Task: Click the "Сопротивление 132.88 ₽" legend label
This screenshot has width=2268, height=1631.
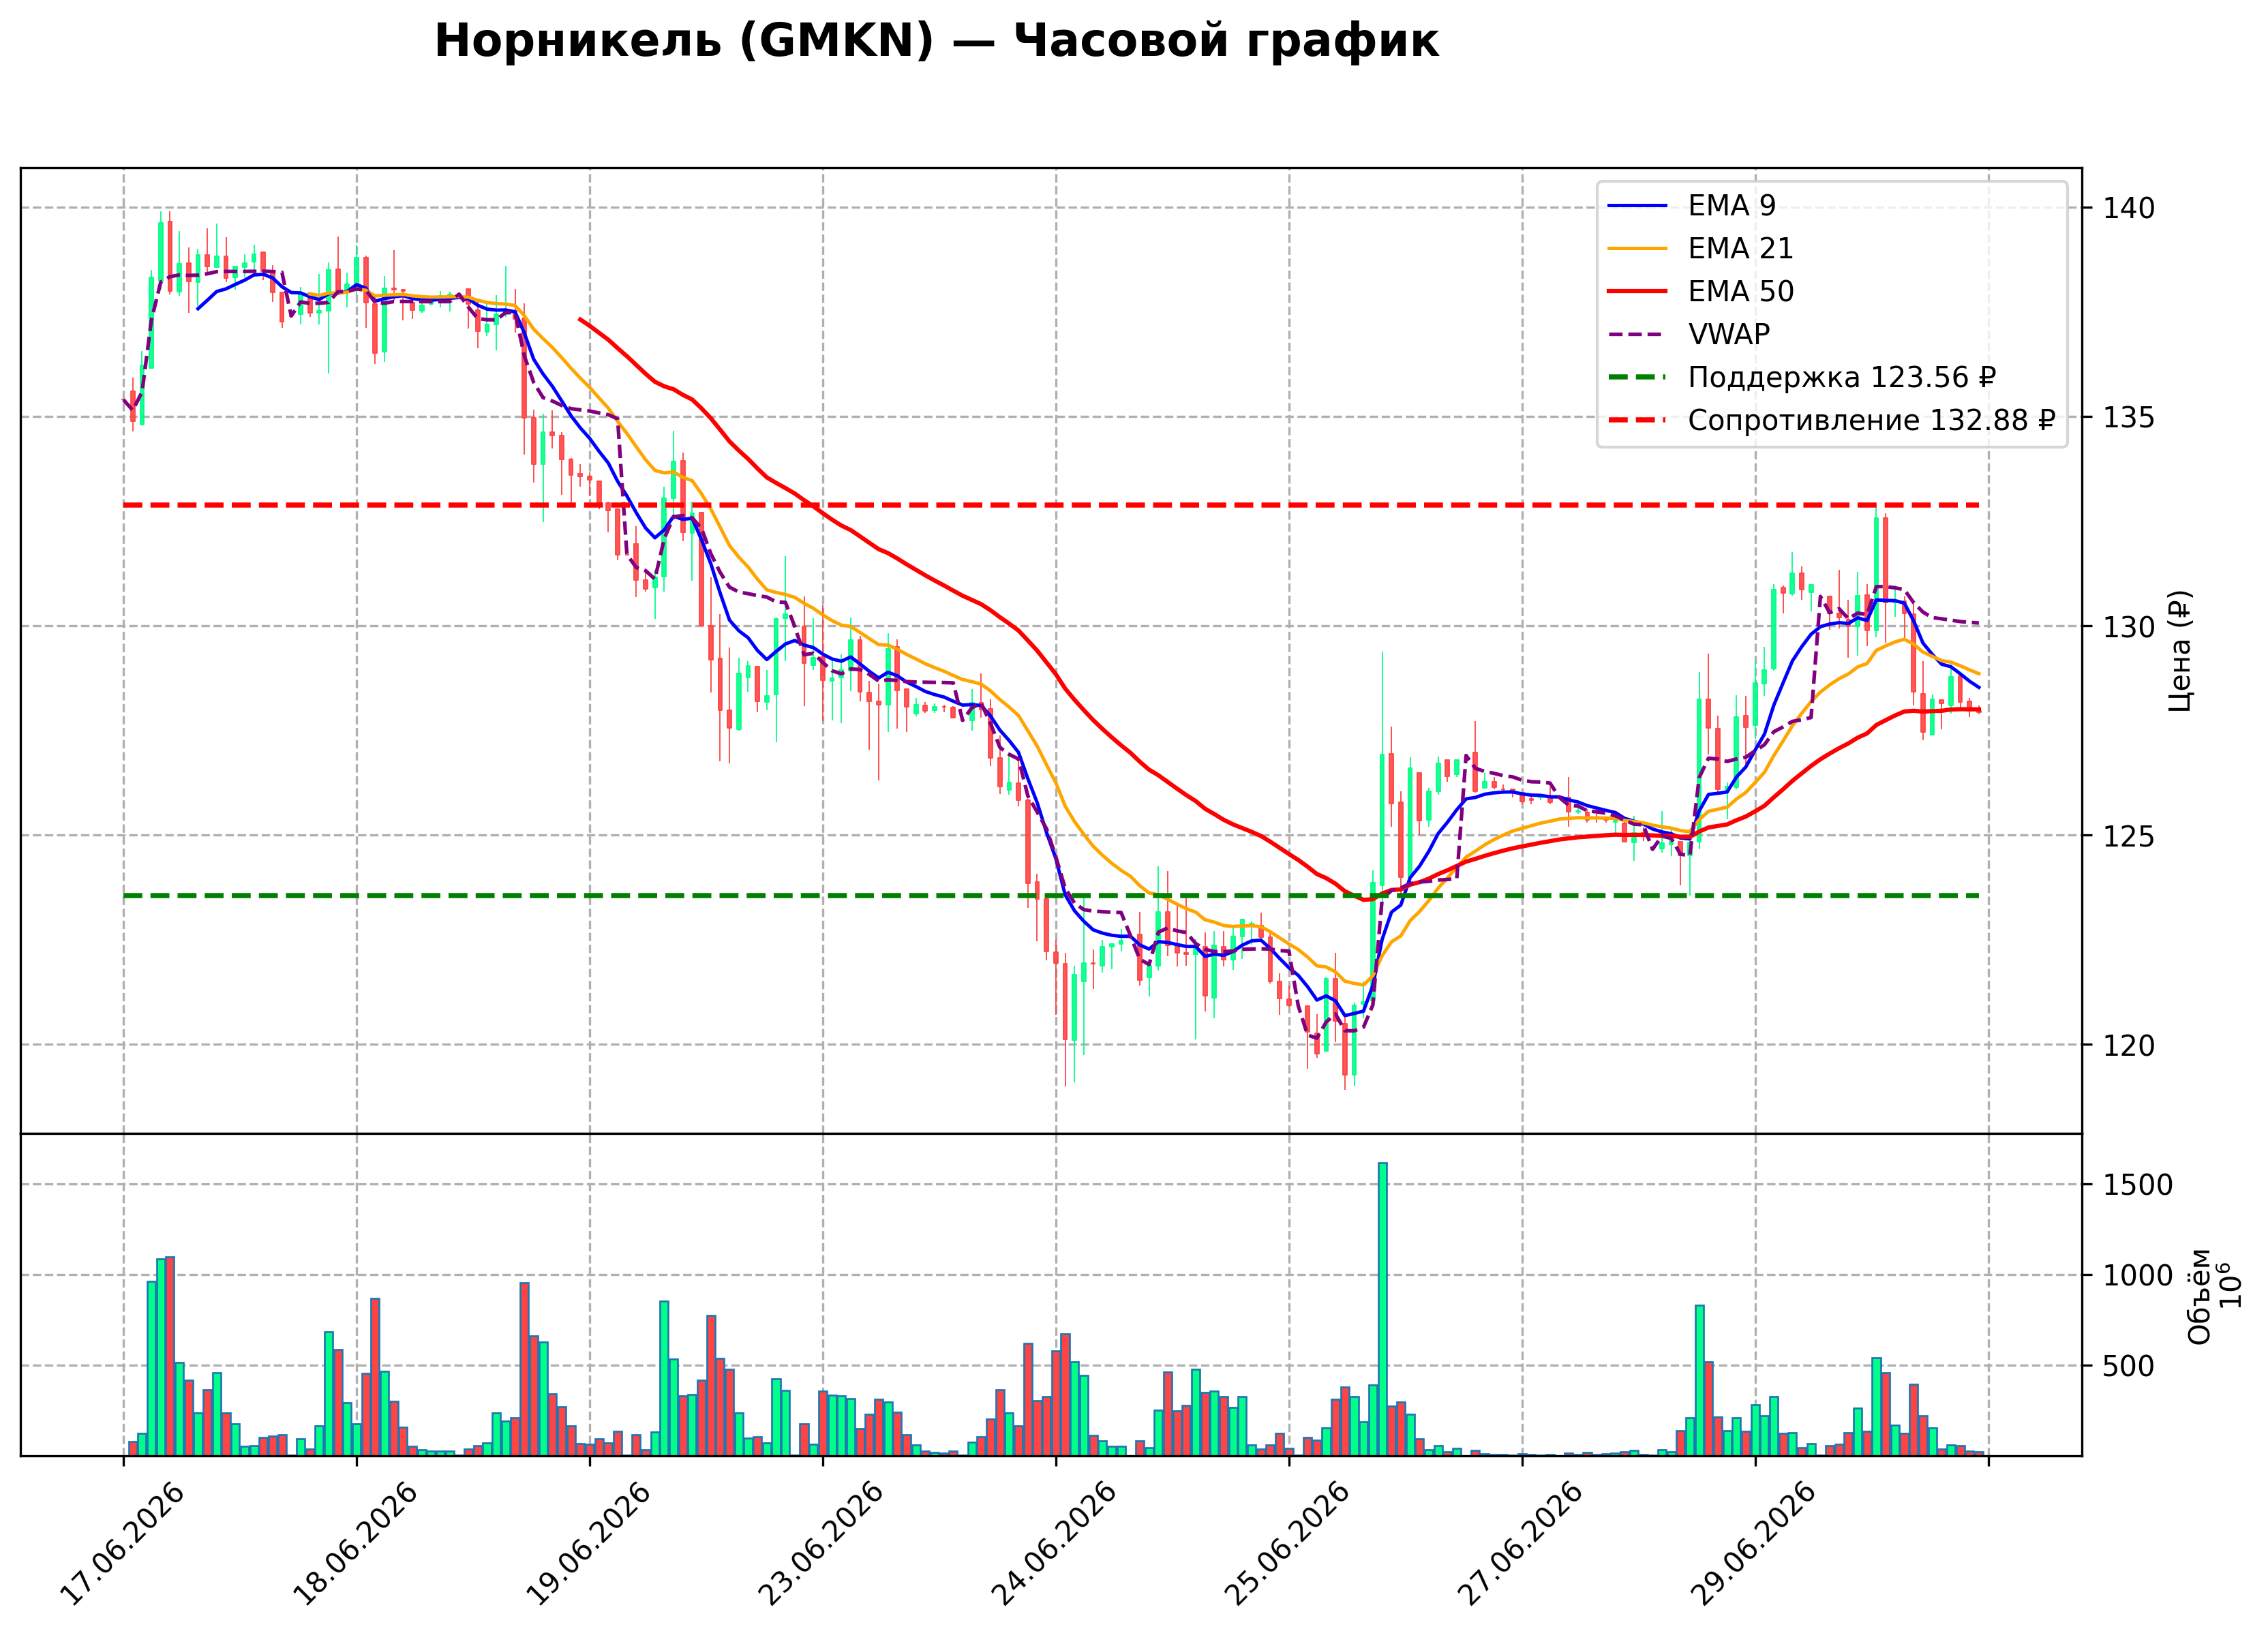Action: [1872, 420]
